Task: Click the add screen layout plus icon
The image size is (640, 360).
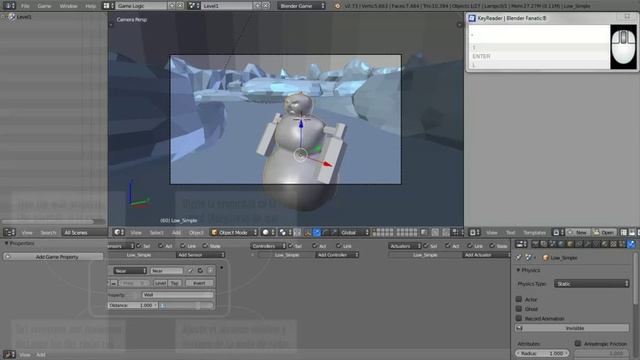Action: click(x=172, y=6)
